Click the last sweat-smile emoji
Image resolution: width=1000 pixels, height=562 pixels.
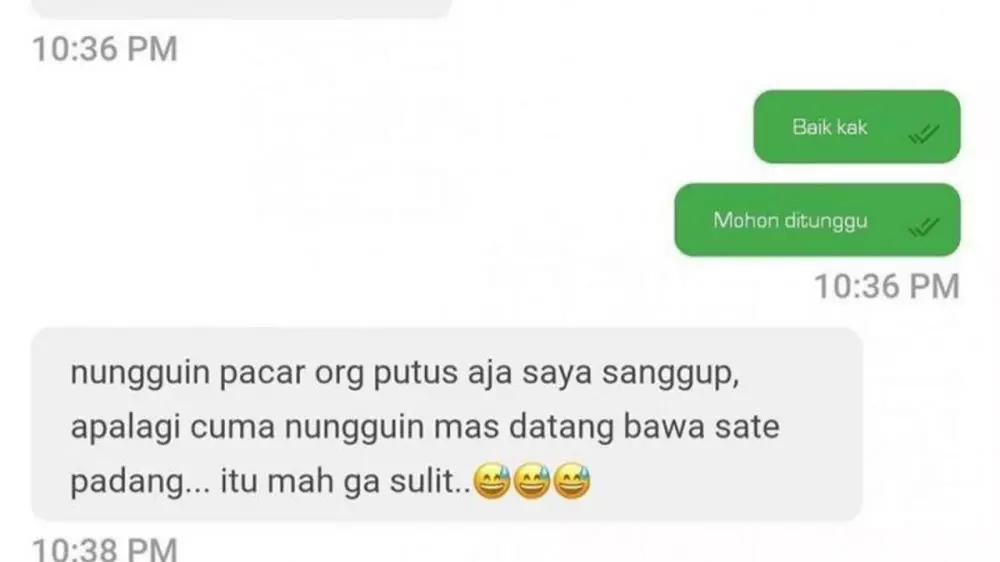tap(572, 480)
